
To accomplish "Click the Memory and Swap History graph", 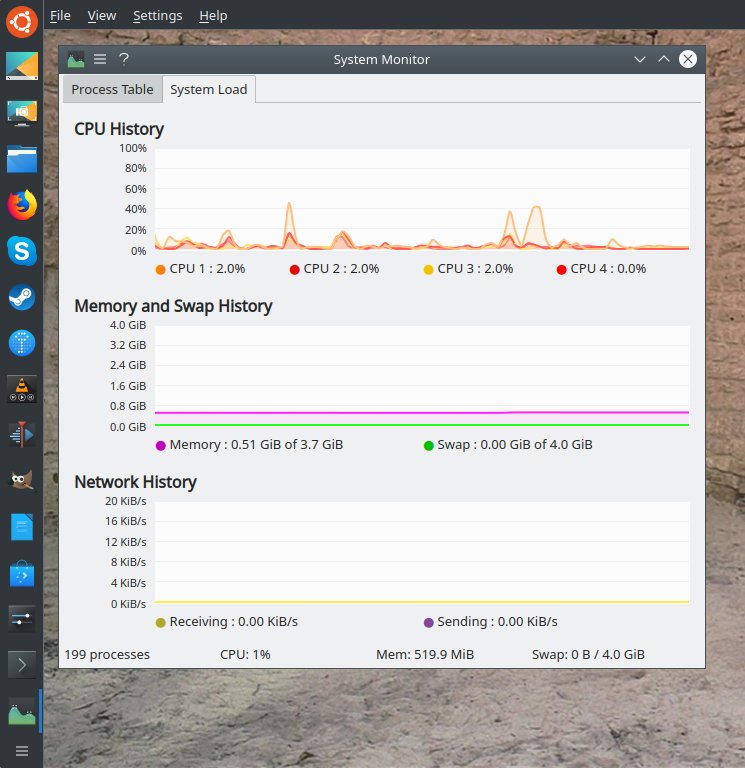I will [x=422, y=376].
